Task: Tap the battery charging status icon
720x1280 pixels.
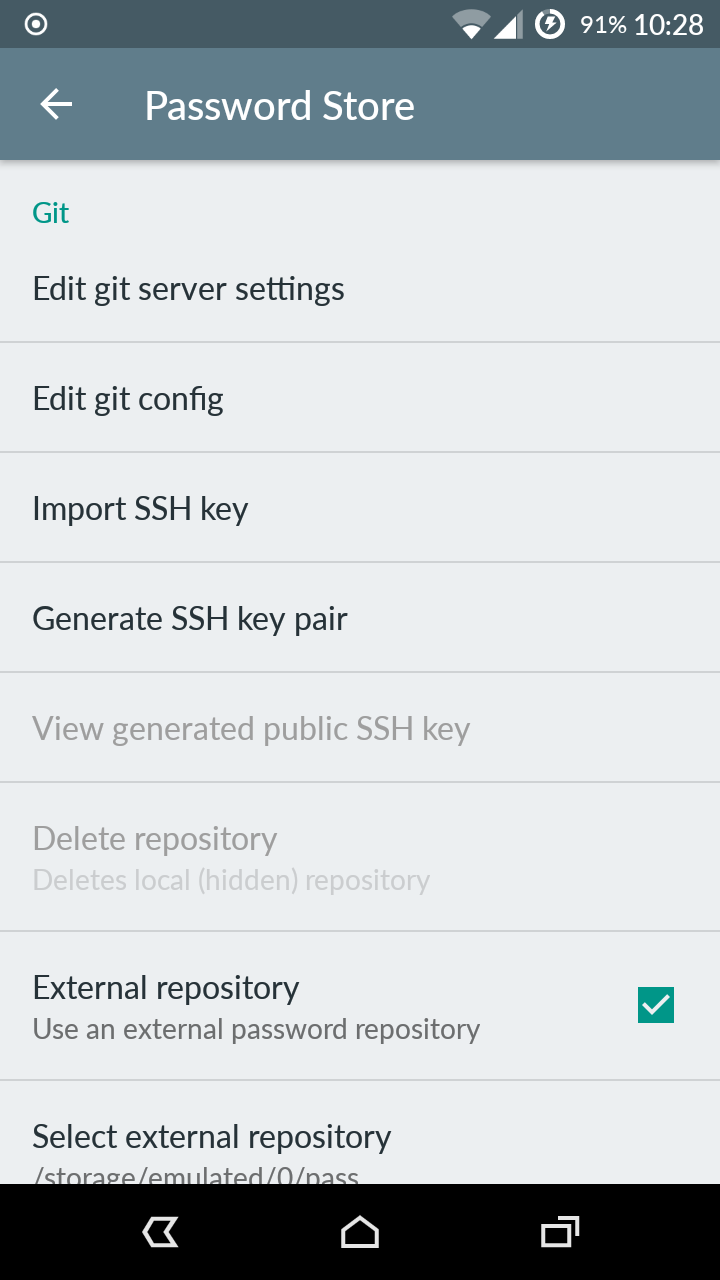Action: tap(550, 24)
